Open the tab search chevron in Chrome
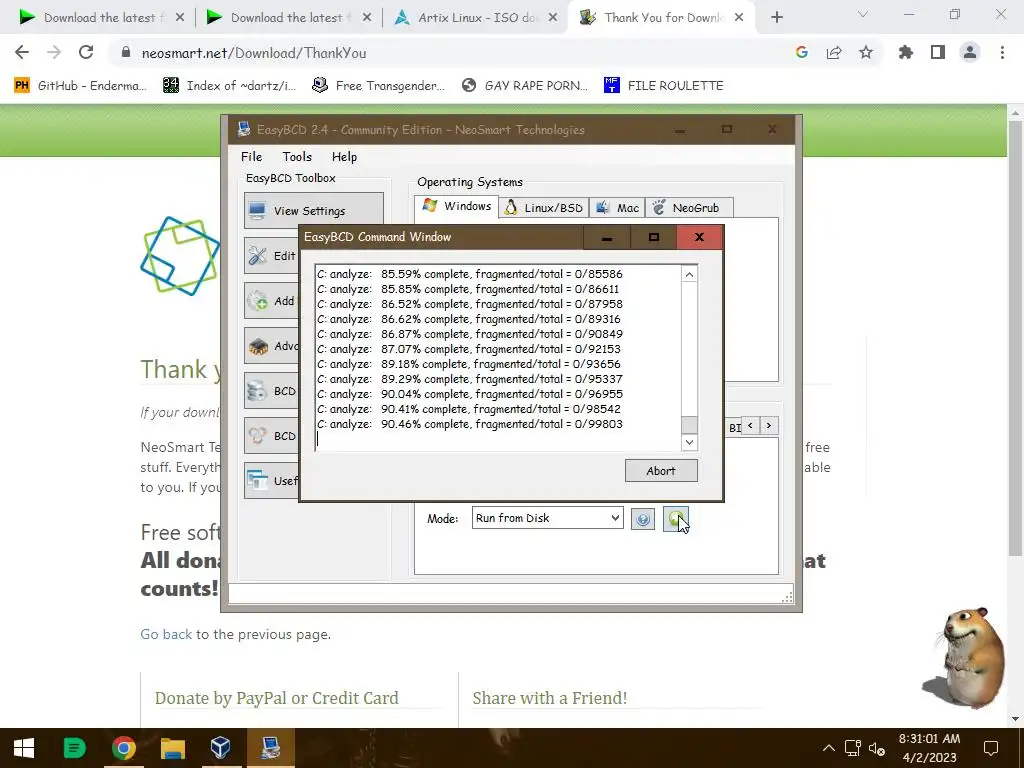Image resolution: width=1024 pixels, height=768 pixels. 863,14
